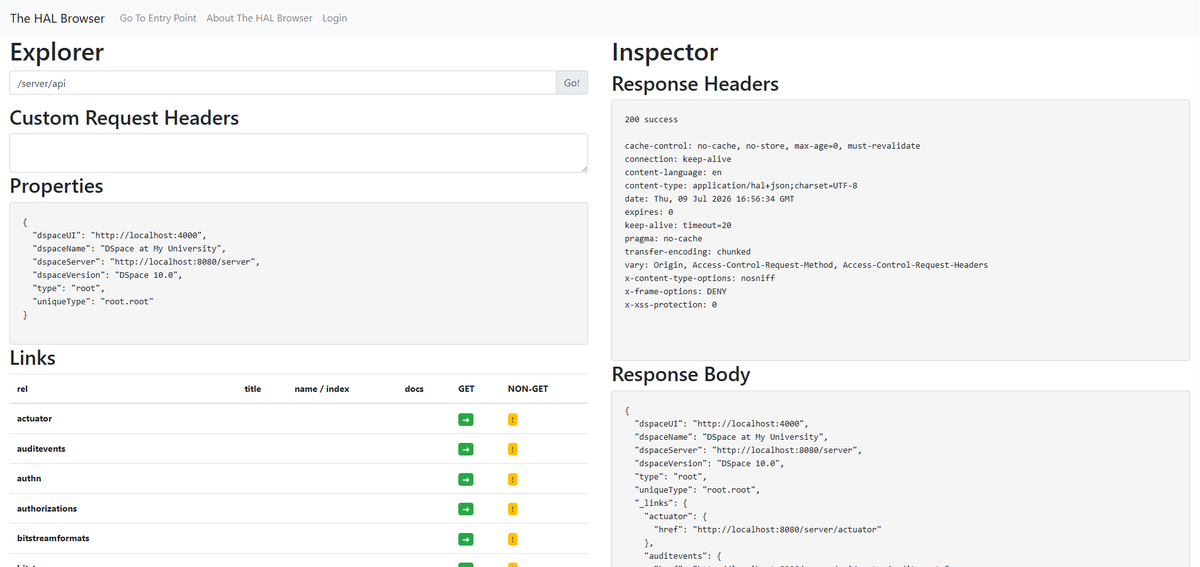This screenshot has width=1200, height=567.
Task: Open About The HAL Browser
Action: [x=259, y=18]
